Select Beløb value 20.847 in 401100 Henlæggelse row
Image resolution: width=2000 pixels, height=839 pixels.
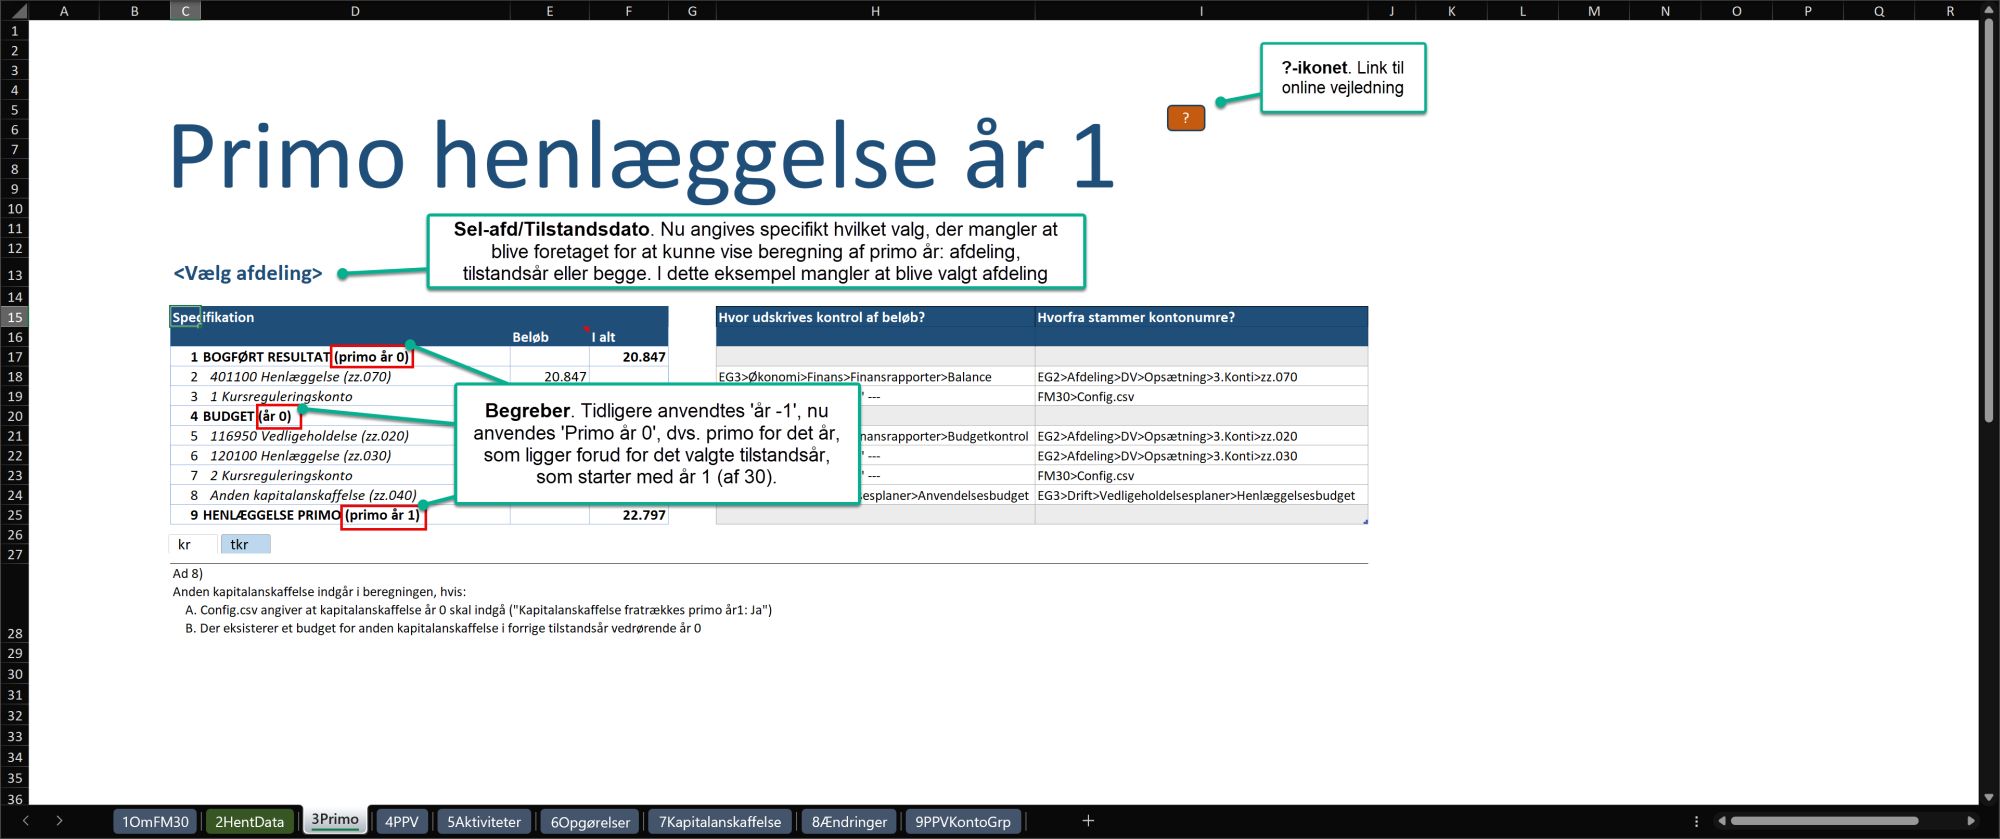click(549, 377)
